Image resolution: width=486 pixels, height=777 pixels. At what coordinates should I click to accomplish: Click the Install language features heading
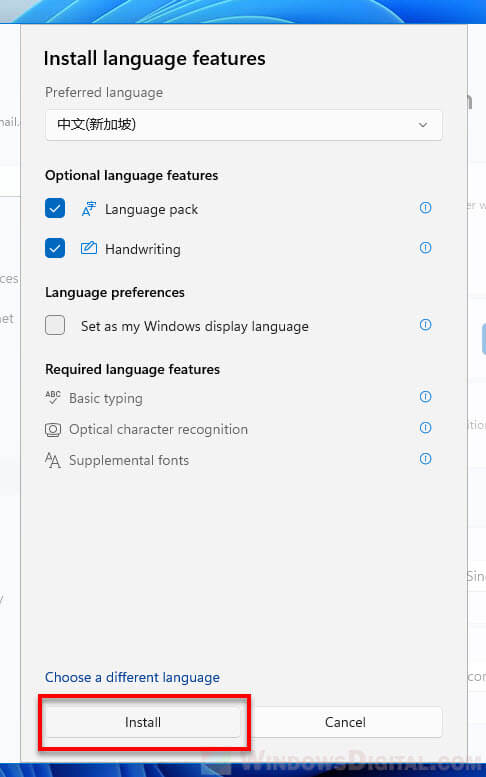155,59
